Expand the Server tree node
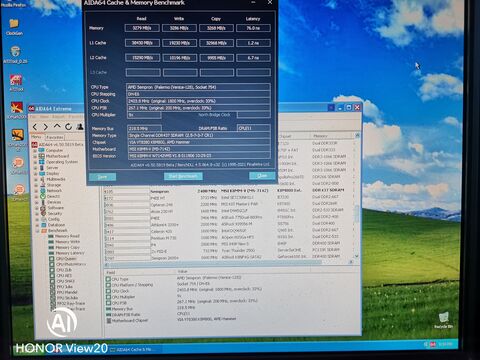 (x=35, y=168)
